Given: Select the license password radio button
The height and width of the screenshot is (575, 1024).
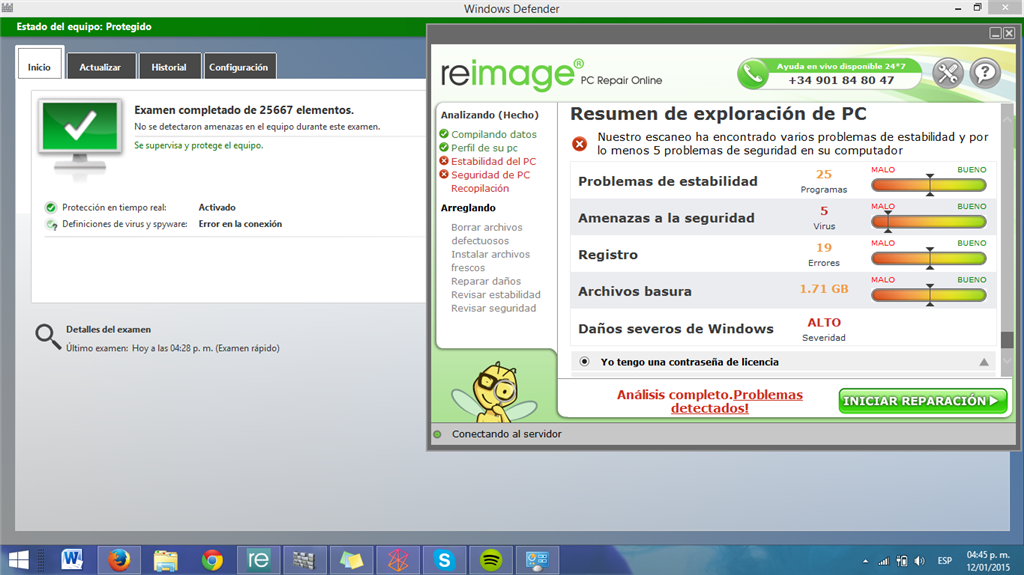Looking at the screenshot, I should click(584, 361).
